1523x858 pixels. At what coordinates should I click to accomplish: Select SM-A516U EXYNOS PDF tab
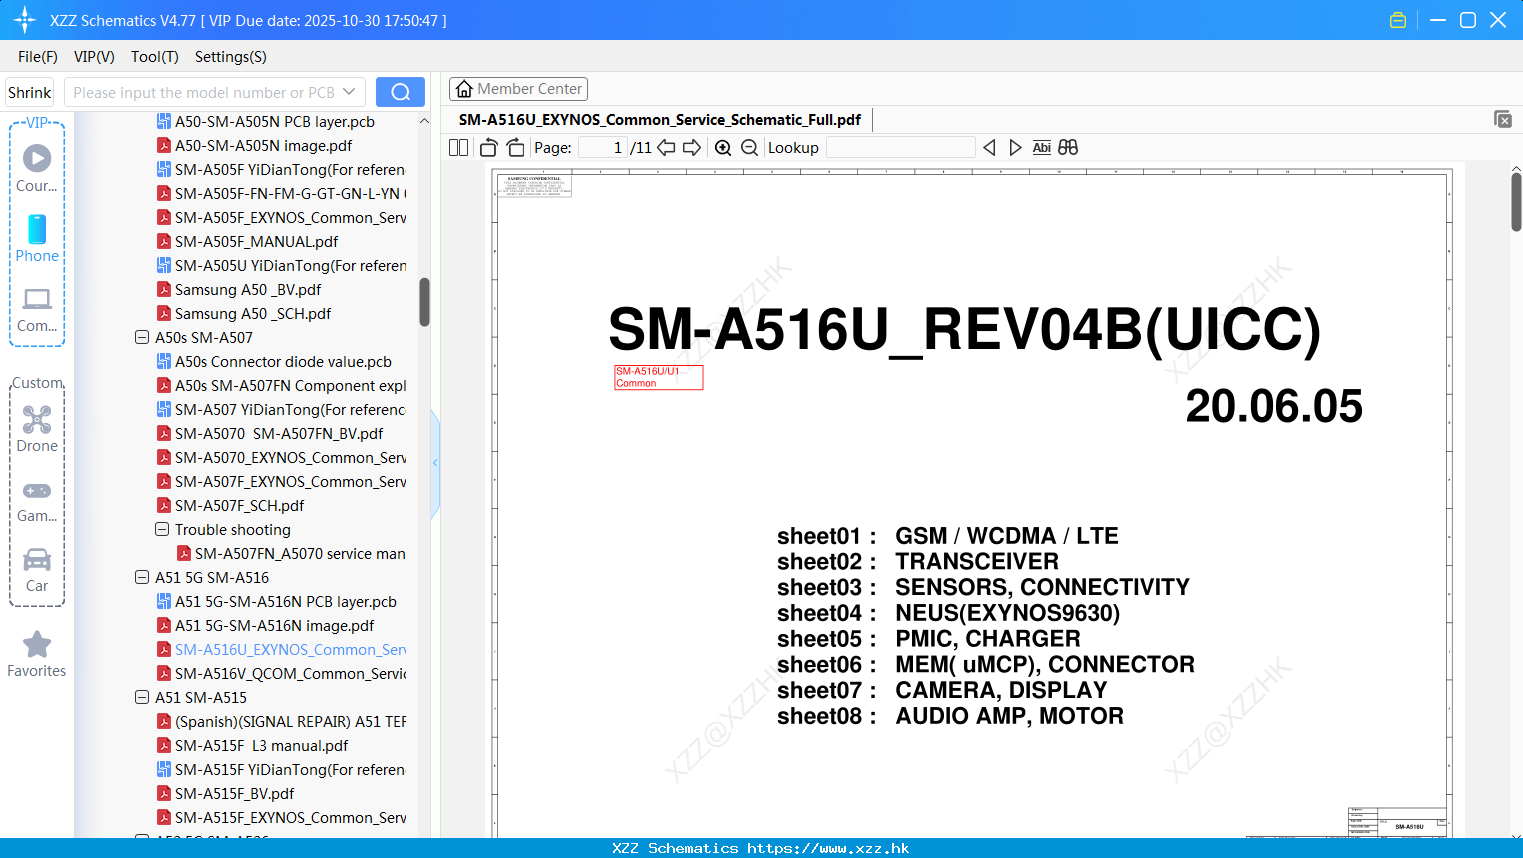(660, 119)
